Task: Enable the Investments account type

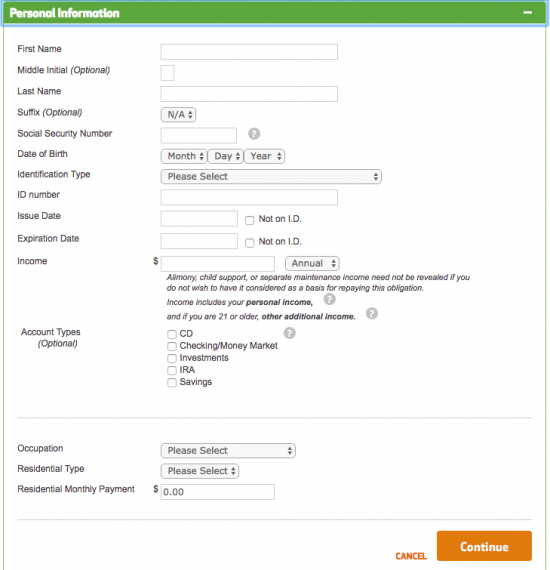Action: point(172,358)
